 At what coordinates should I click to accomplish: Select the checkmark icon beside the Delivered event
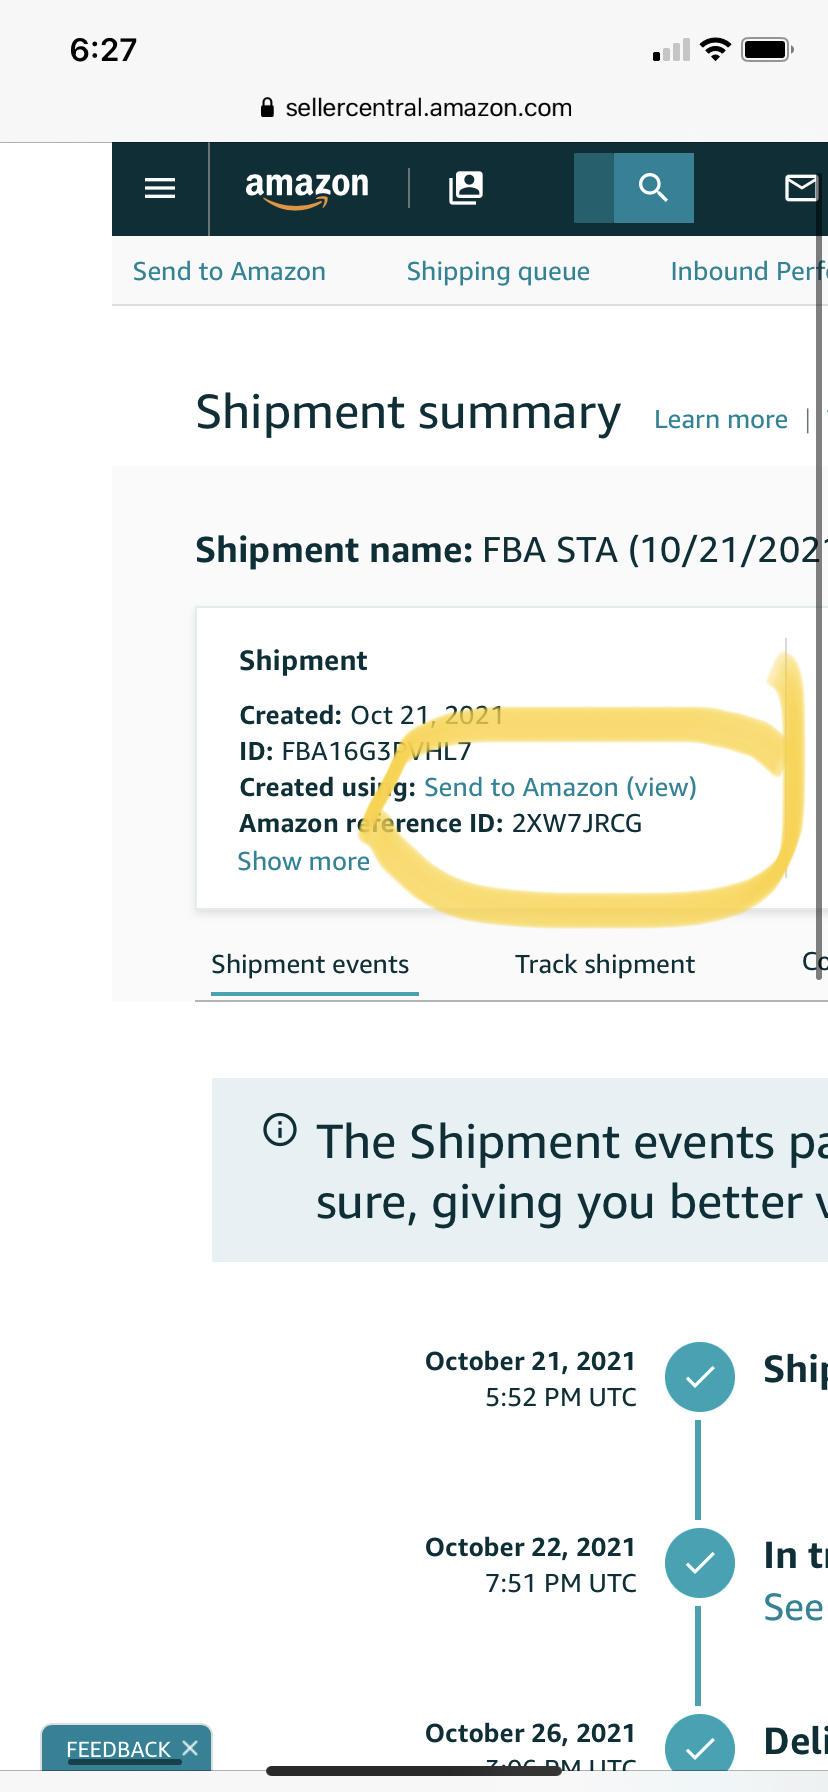[x=699, y=1747]
